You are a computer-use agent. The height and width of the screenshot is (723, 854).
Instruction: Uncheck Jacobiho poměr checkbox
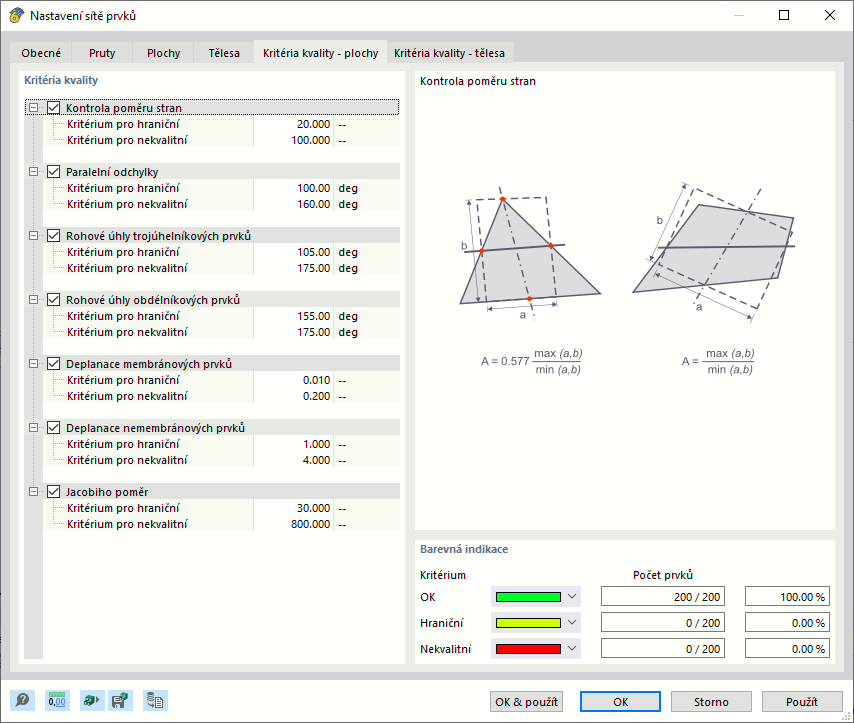pos(53,492)
